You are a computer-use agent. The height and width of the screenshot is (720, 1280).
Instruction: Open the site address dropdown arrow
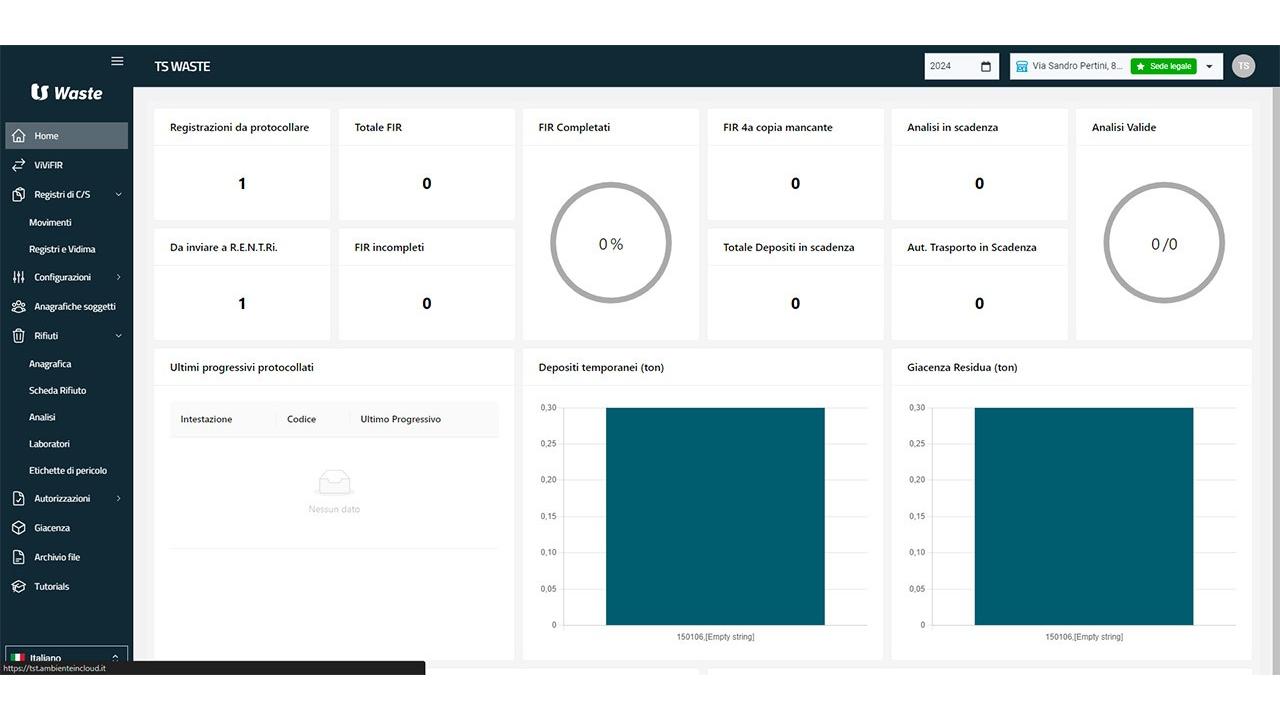[1209, 67]
